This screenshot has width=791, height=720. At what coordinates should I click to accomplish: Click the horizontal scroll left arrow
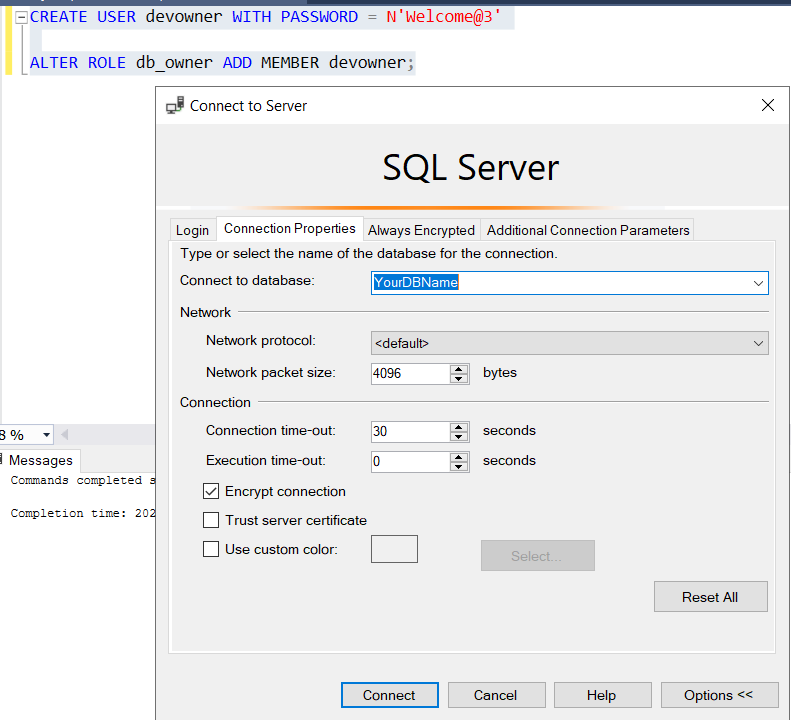(65, 434)
